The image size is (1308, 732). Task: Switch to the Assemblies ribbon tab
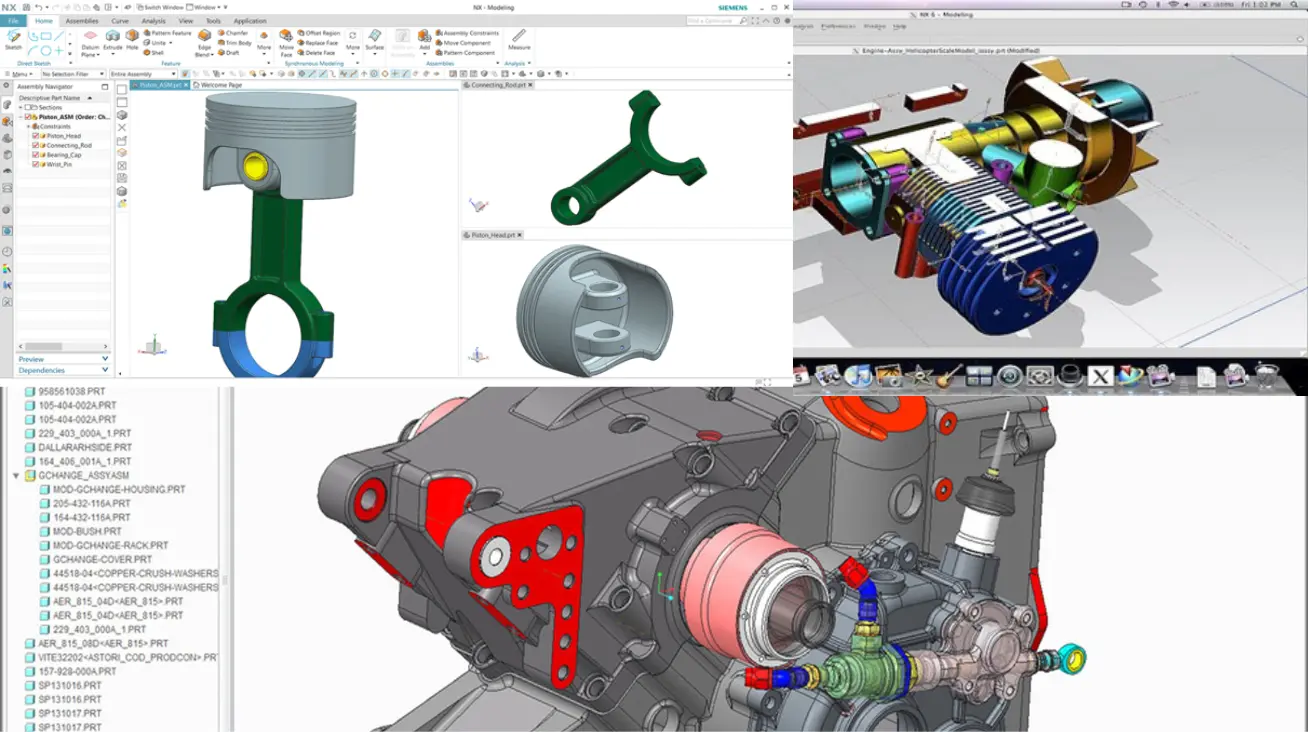(x=82, y=21)
